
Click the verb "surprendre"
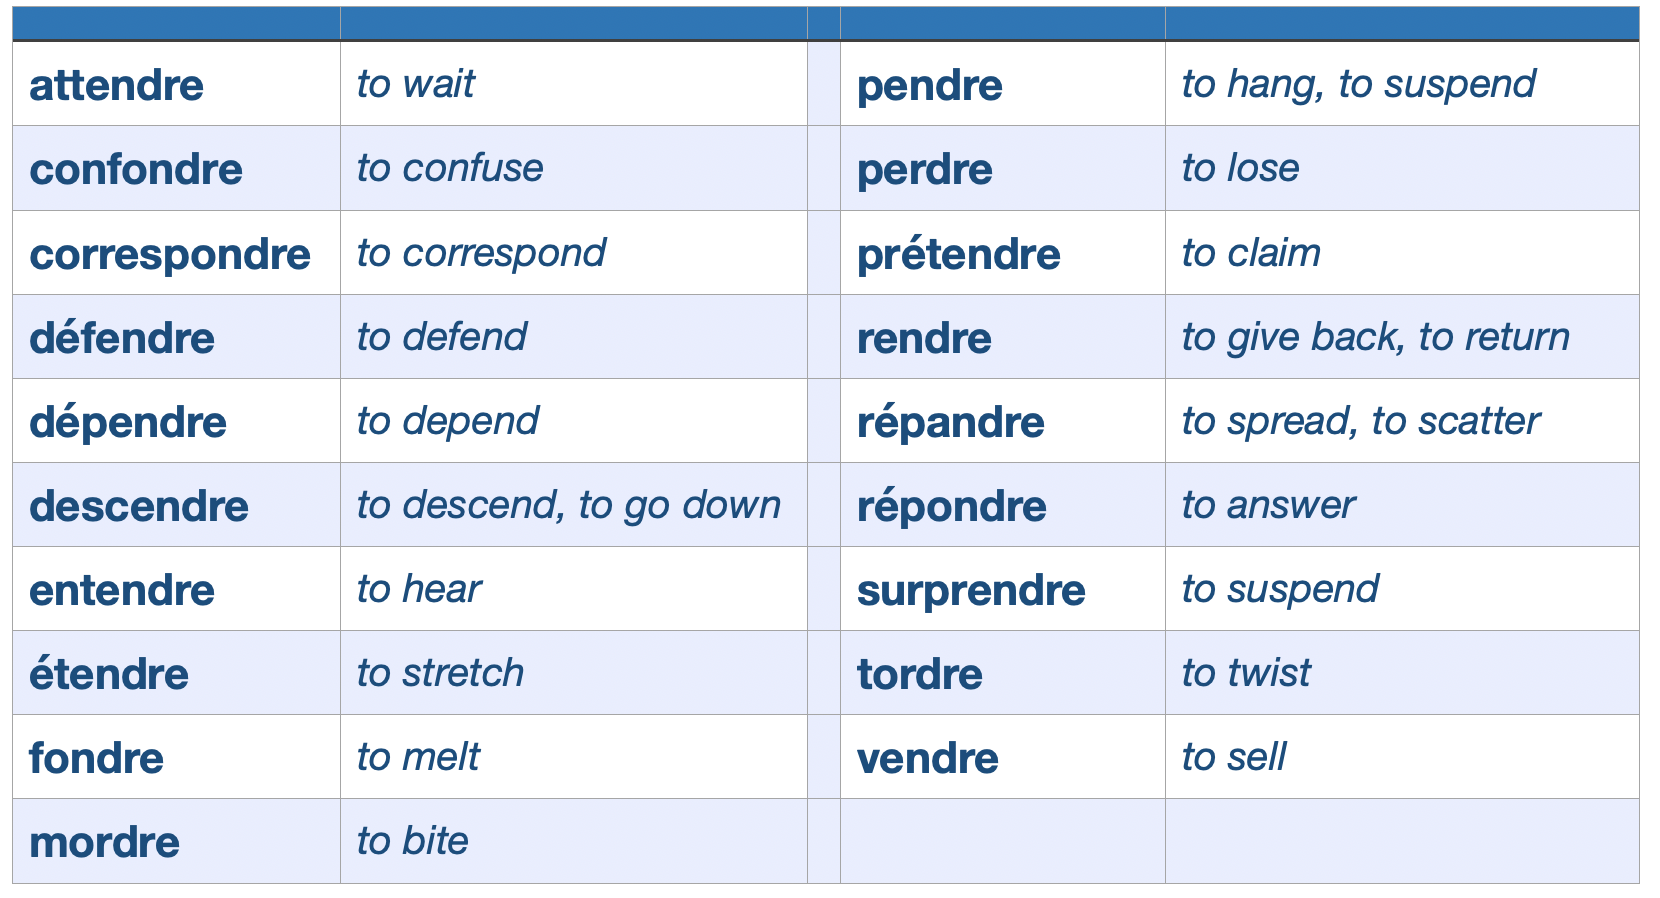tap(971, 590)
